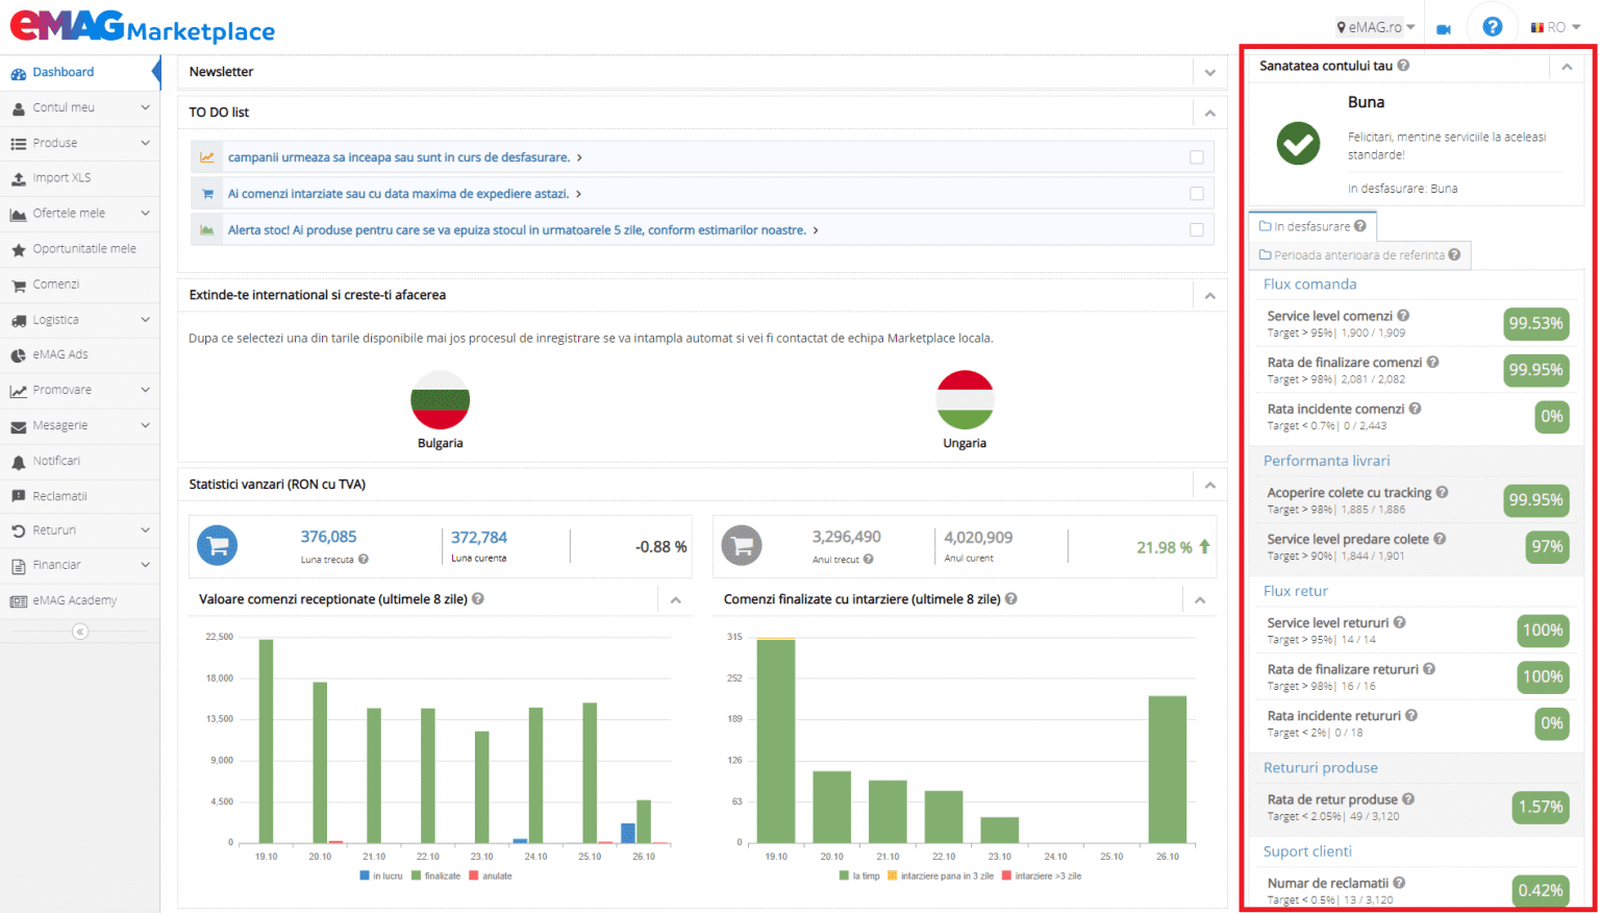
Task: Open Comenzi in the sidebar menu
Action: 56,285
